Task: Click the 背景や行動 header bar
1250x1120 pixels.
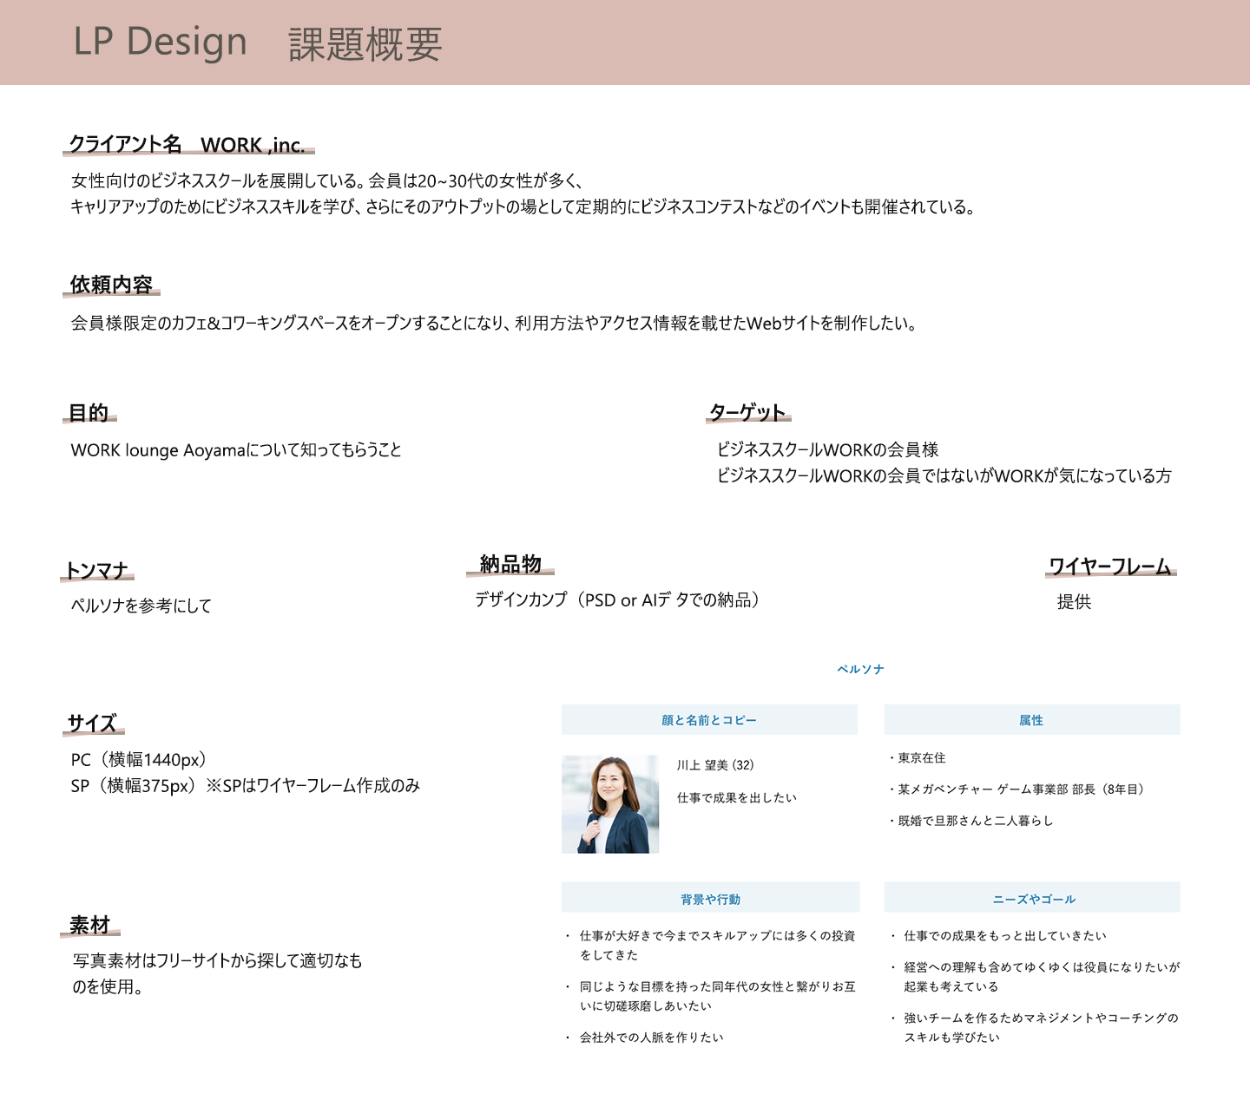Action: pyautogui.click(x=710, y=899)
